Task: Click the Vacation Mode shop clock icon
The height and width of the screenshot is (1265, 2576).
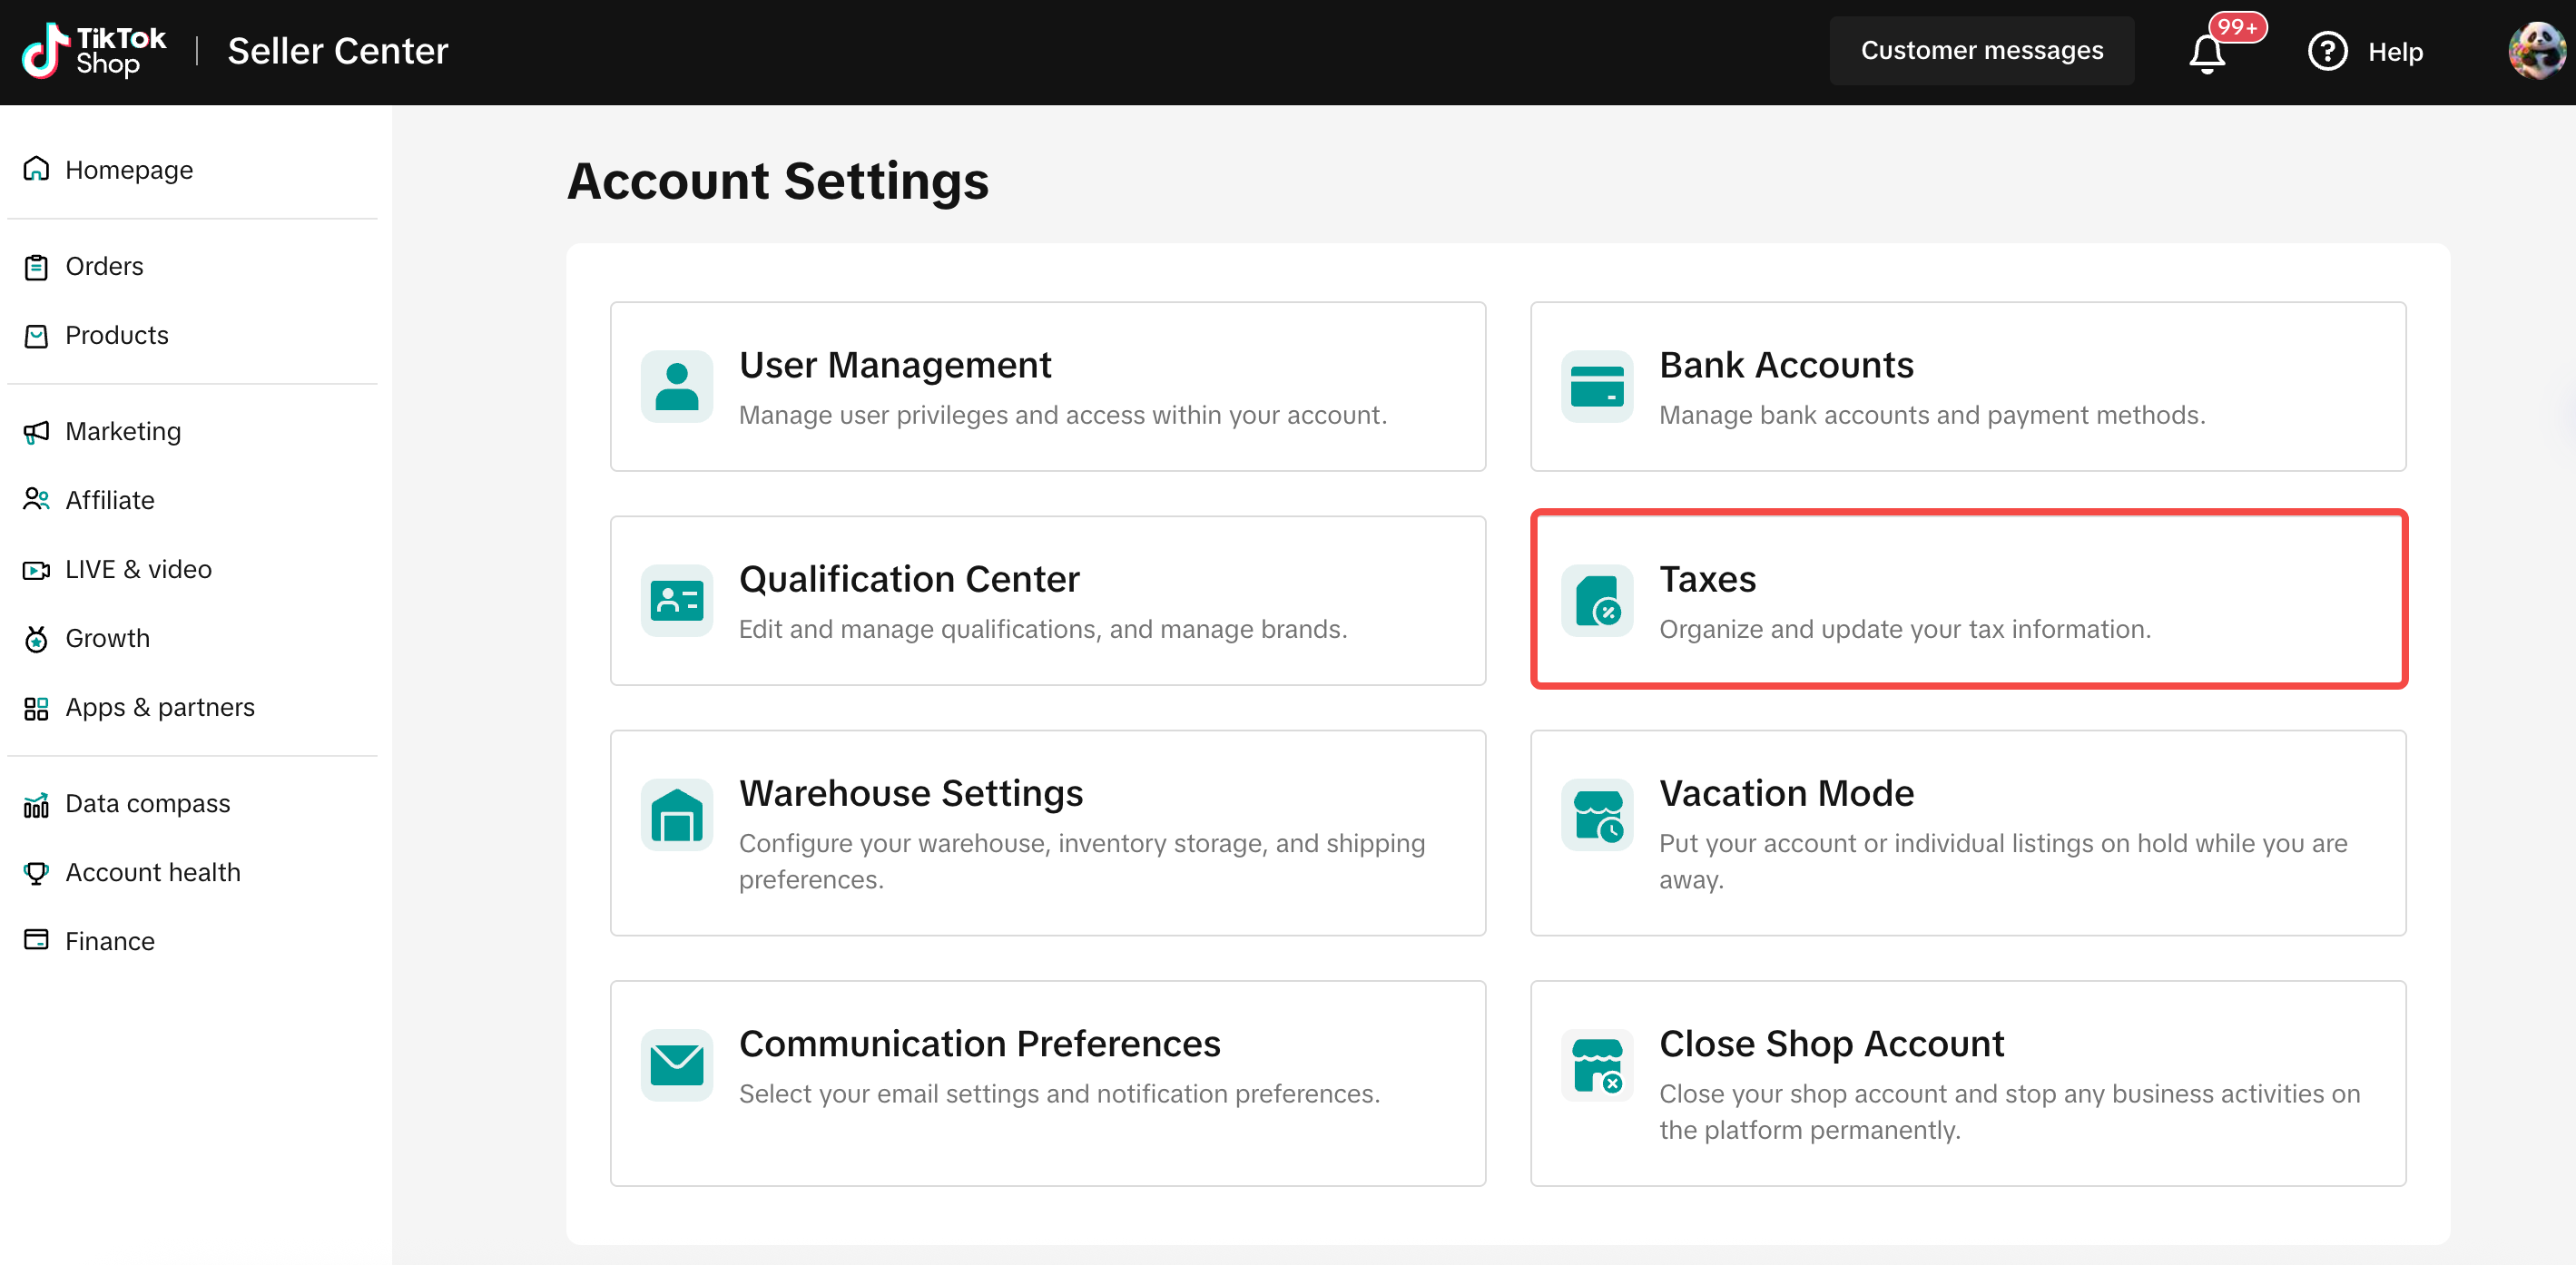Action: [1597, 814]
